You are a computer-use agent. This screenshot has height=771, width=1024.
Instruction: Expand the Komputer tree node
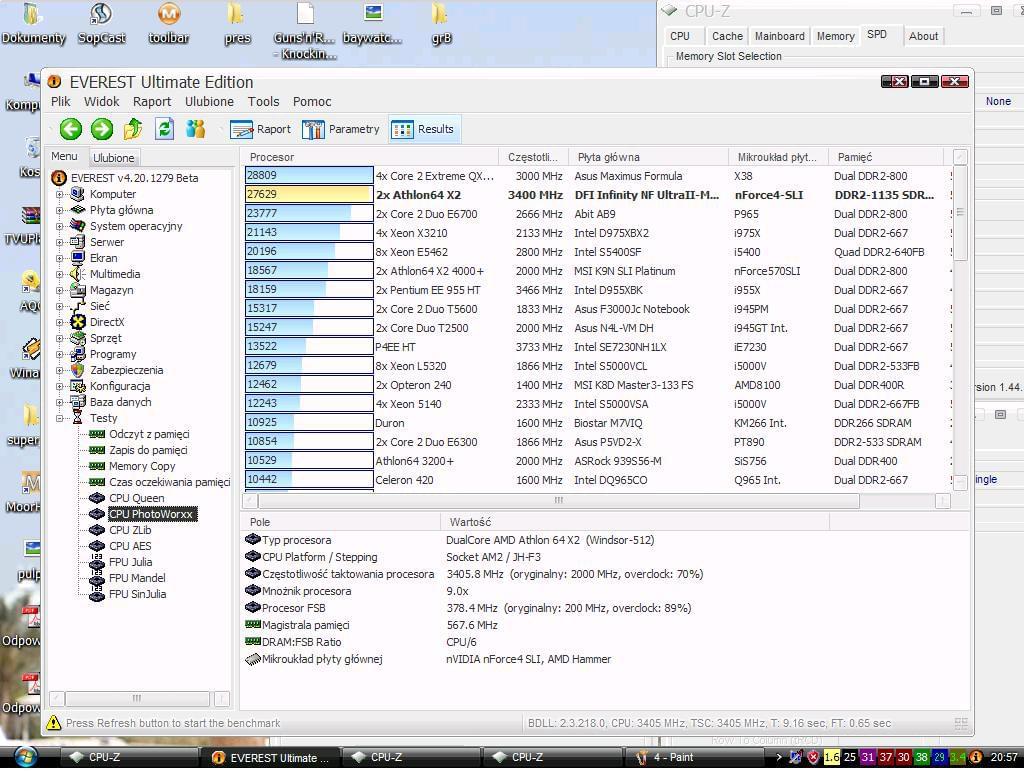click(x=59, y=194)
